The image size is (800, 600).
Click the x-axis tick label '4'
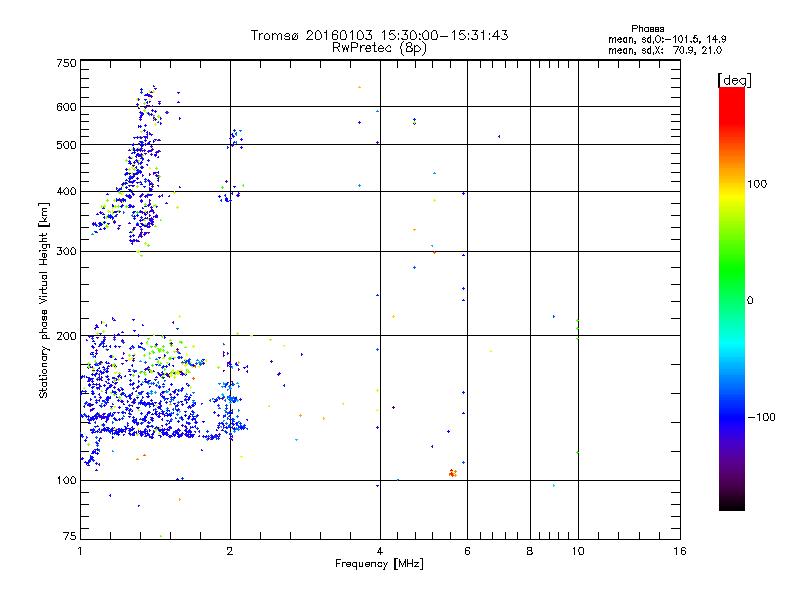click(x=380, y=551)
